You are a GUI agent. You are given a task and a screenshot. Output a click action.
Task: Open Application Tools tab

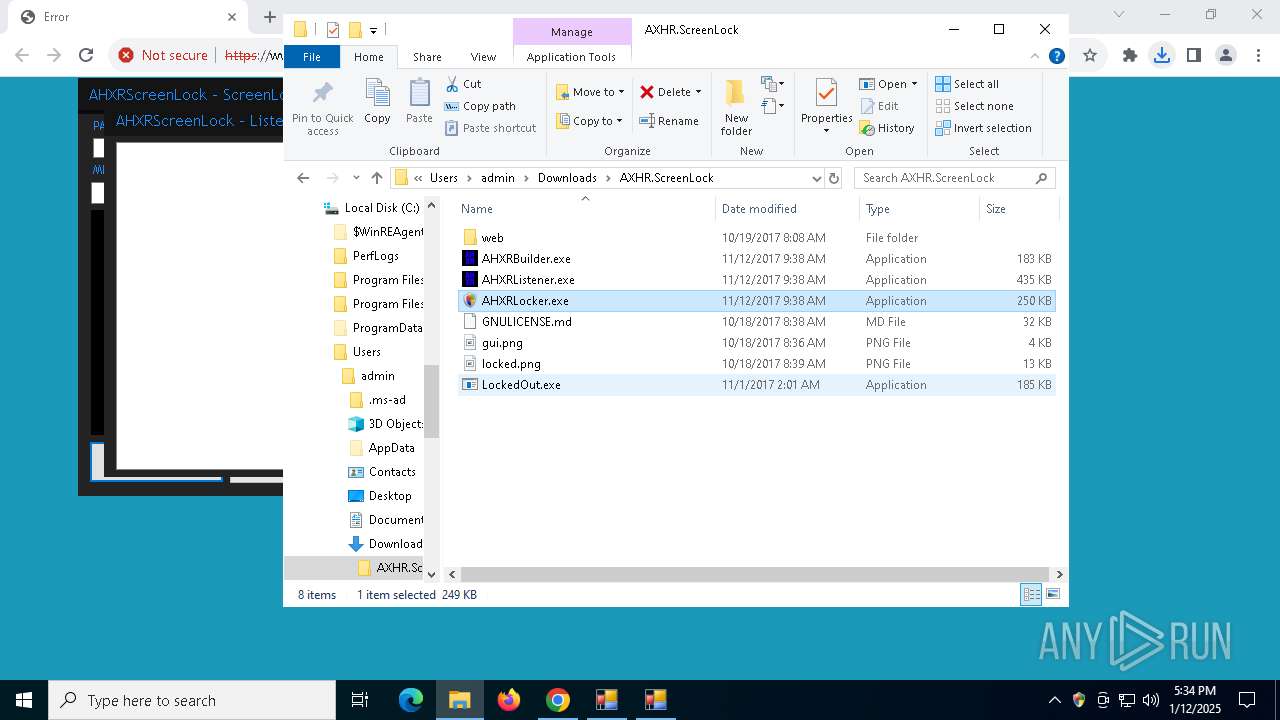[571, 57]
